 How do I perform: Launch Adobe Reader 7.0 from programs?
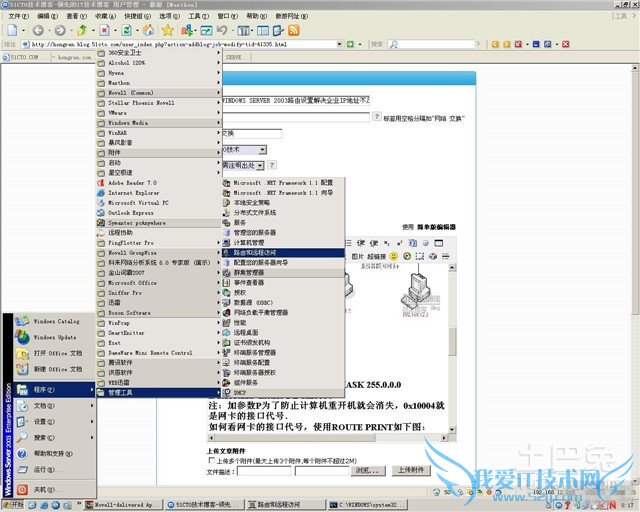(158, 183)
